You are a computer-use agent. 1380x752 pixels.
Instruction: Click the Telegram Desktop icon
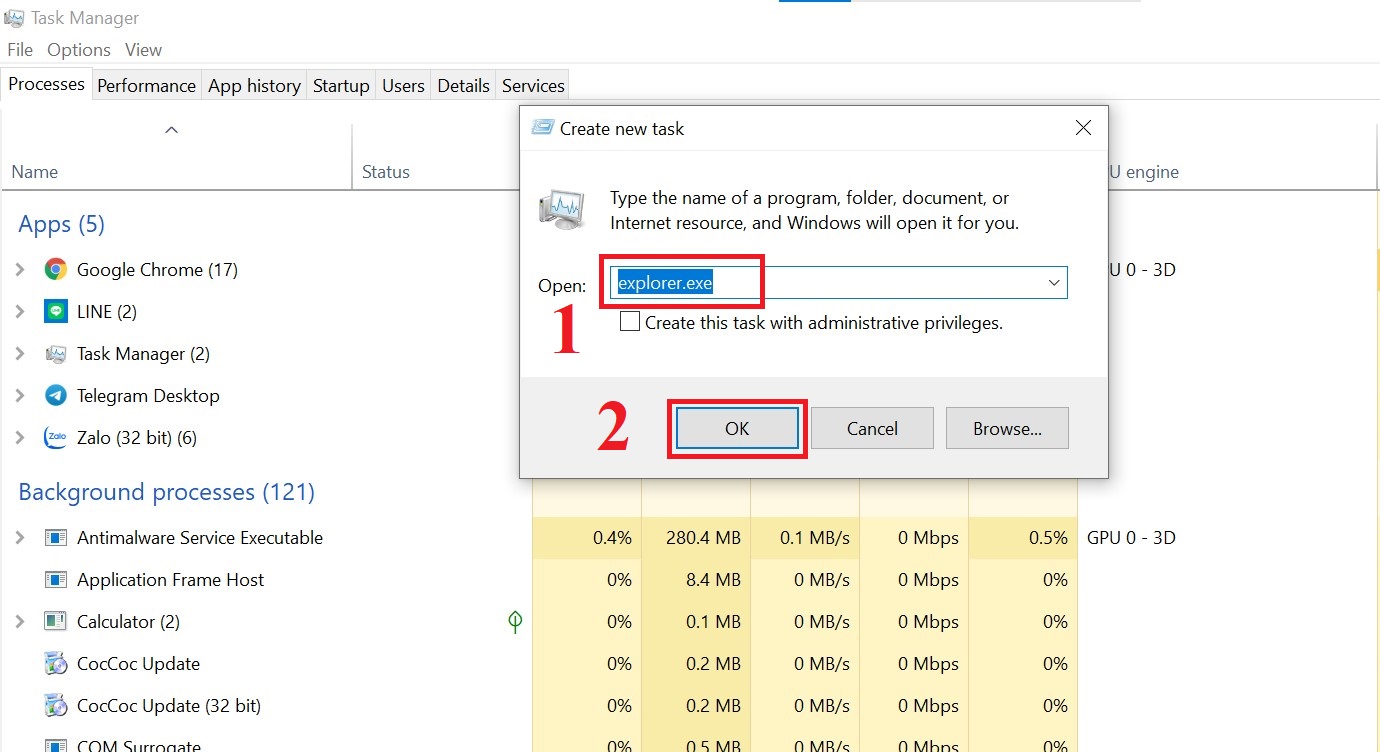[56, 395]
